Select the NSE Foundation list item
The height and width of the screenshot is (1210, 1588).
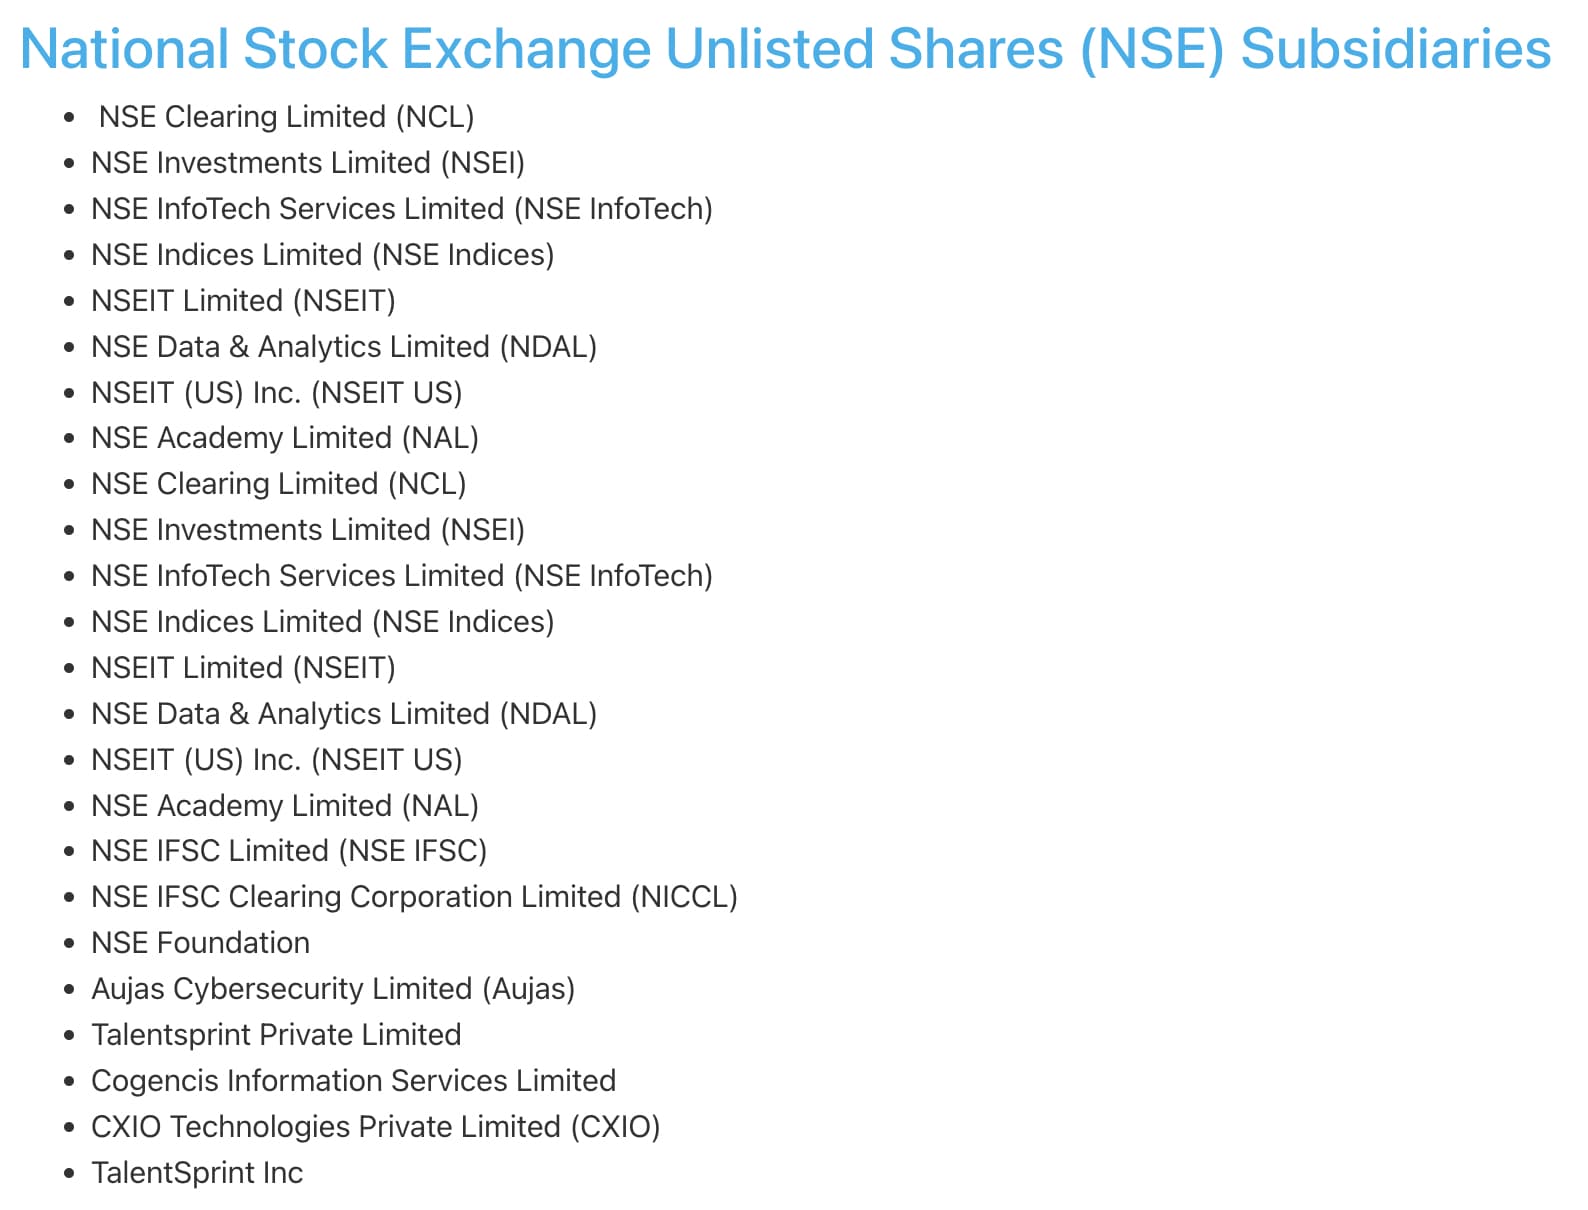(x=200, y=943)
